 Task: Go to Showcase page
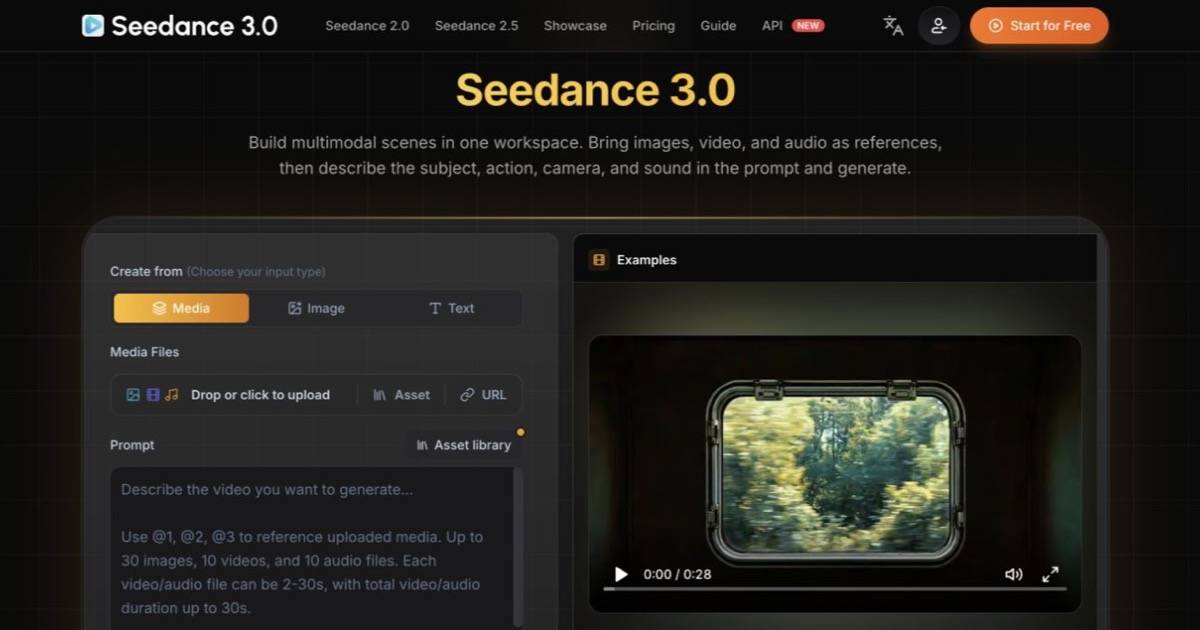coord(575,26)
